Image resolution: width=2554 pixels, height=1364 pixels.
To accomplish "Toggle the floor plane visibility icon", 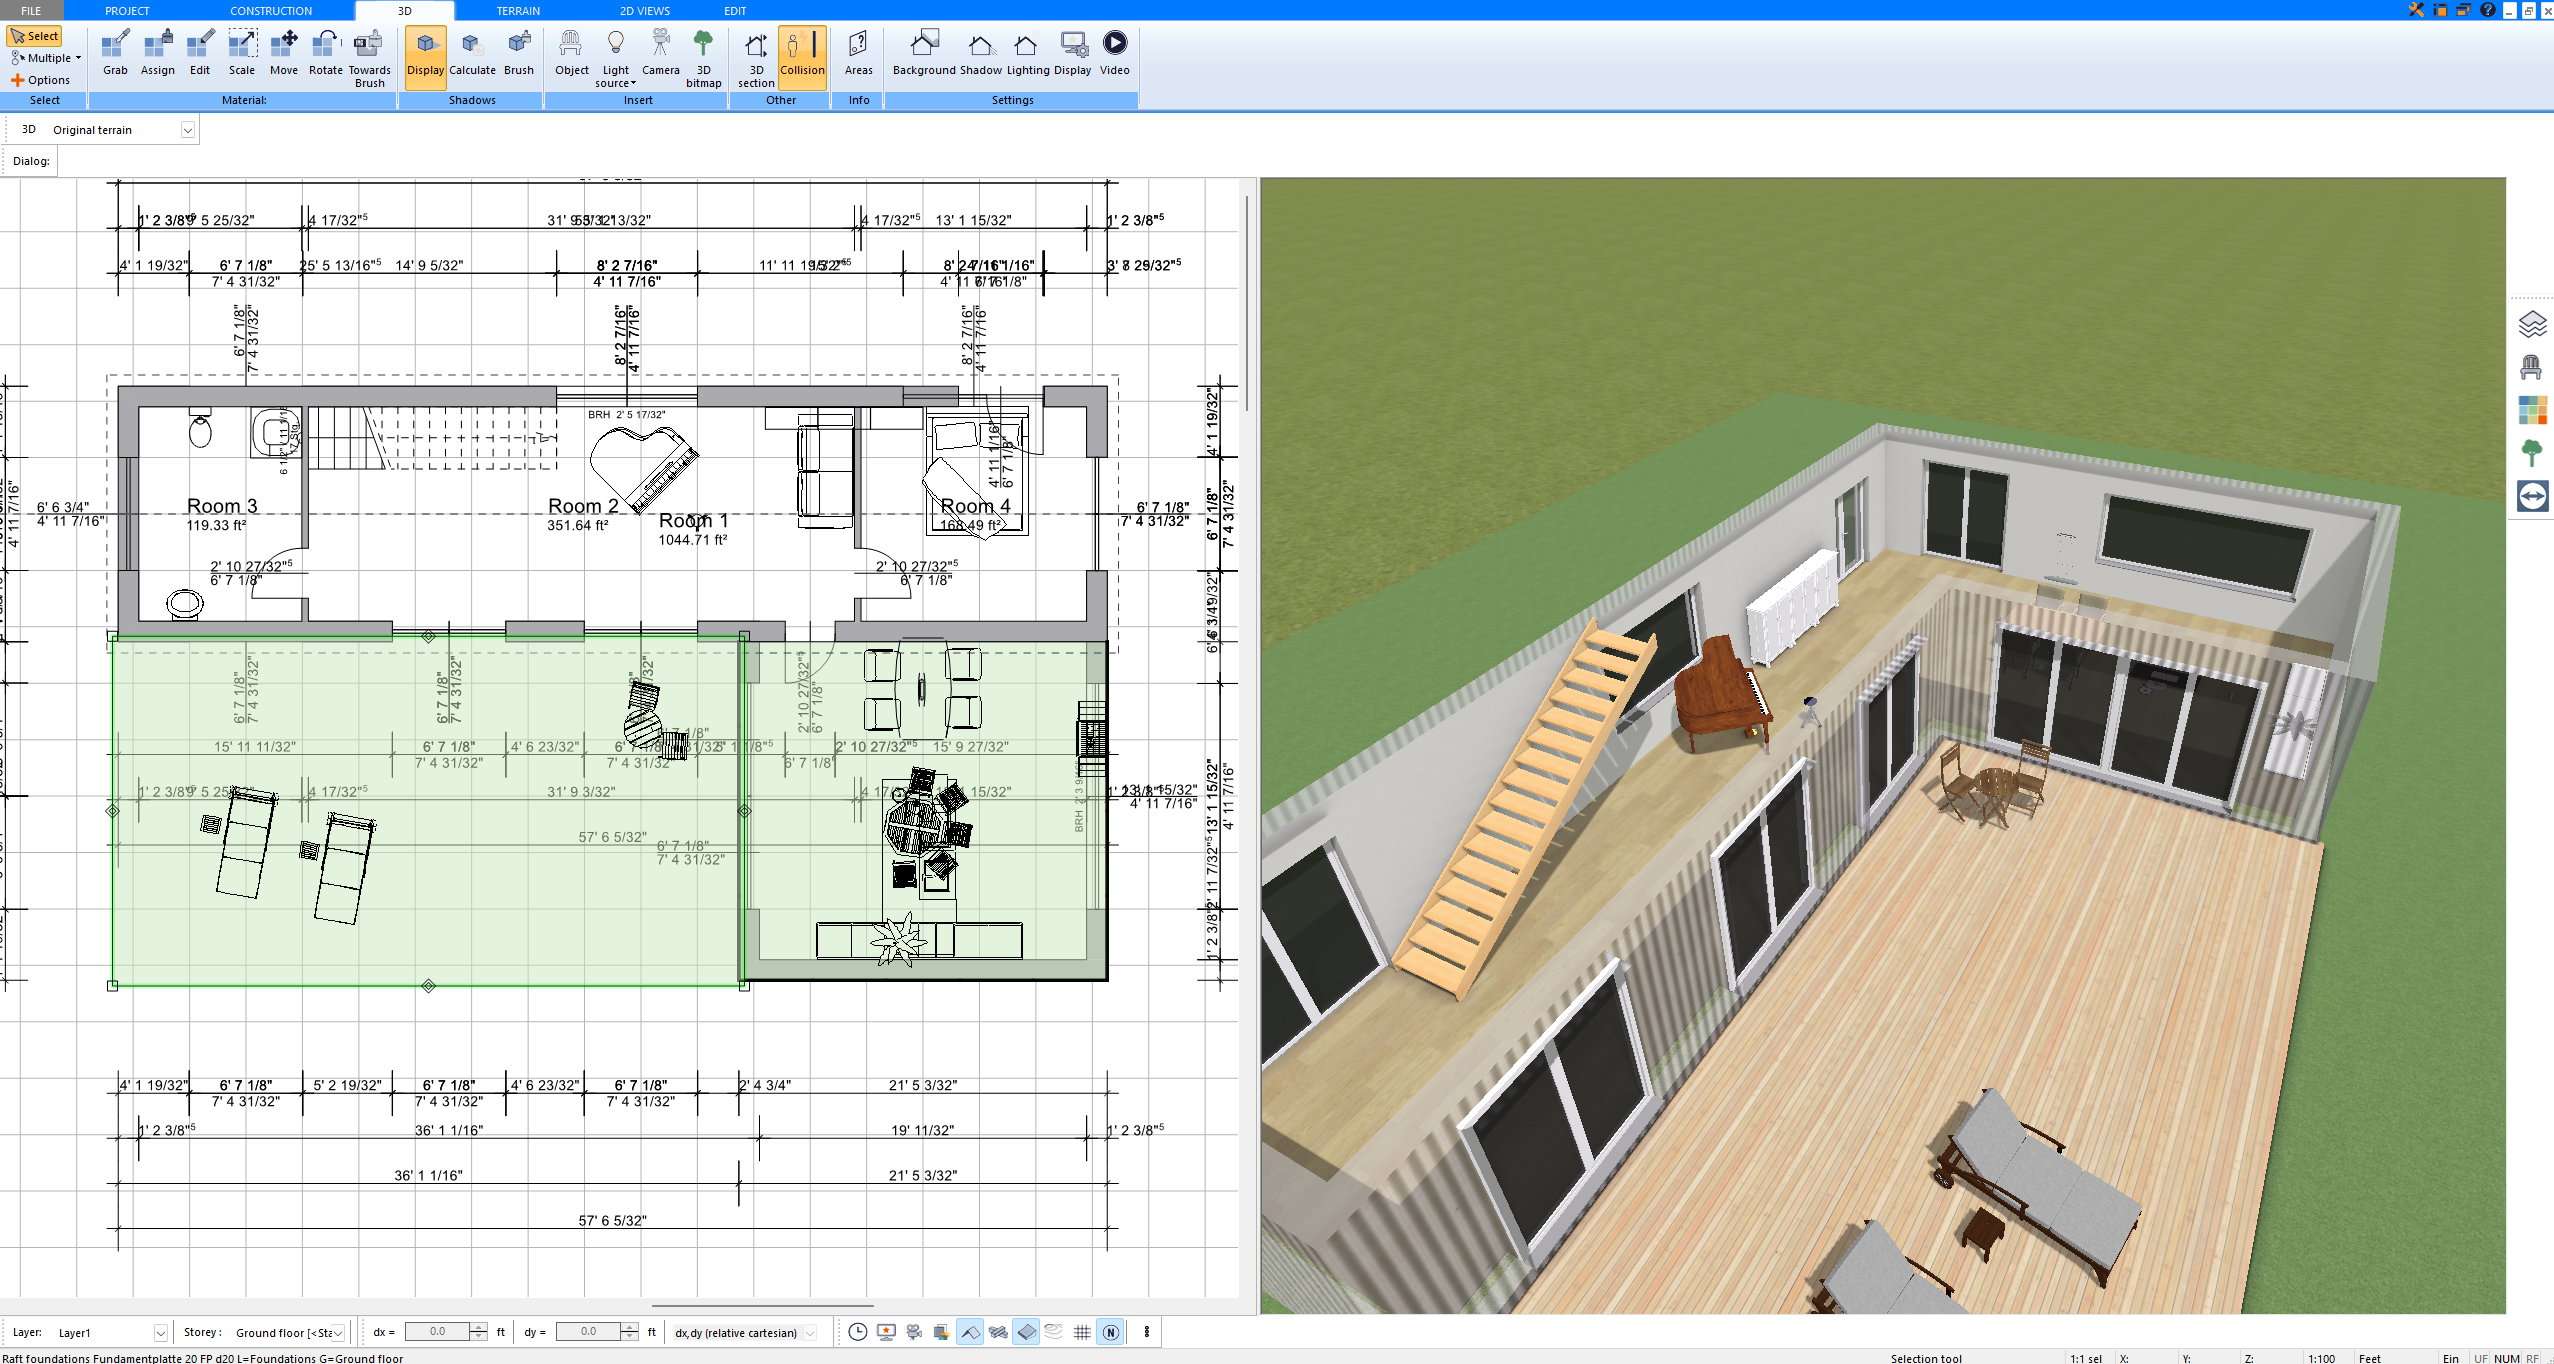I will (1026, 1332).
